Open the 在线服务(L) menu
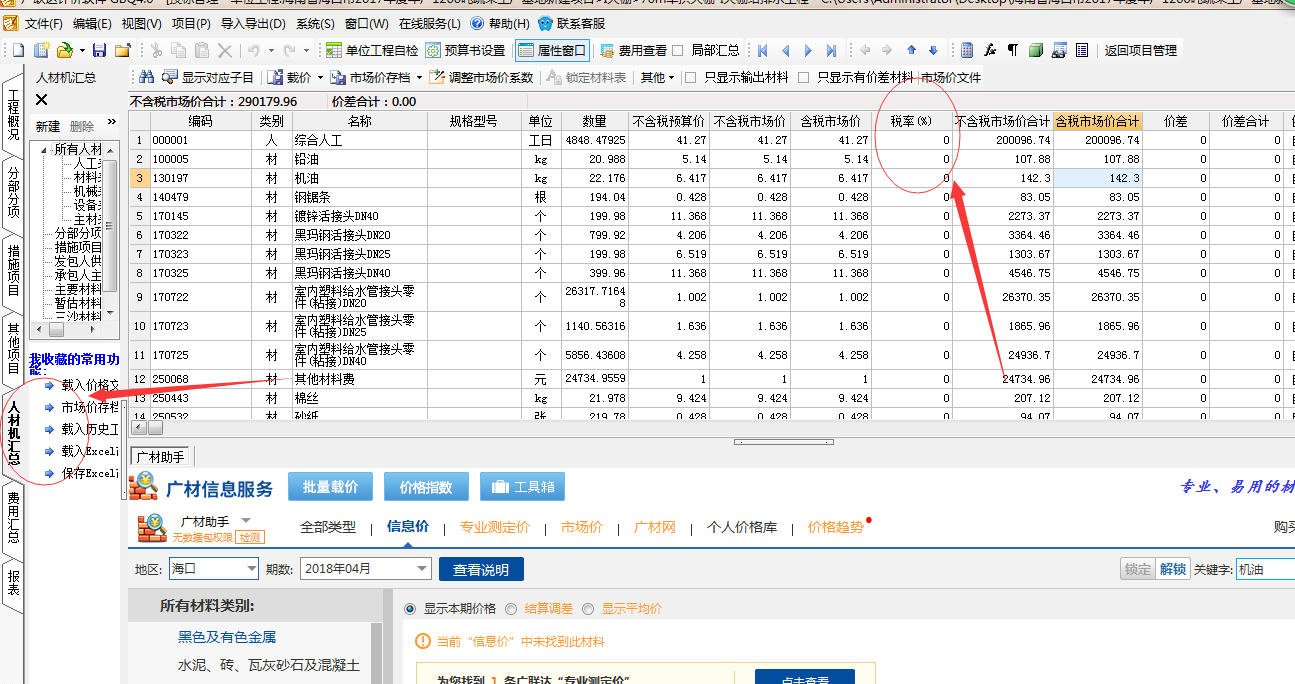This screenshot has height=684, width=1295. (x=430, y=23)
